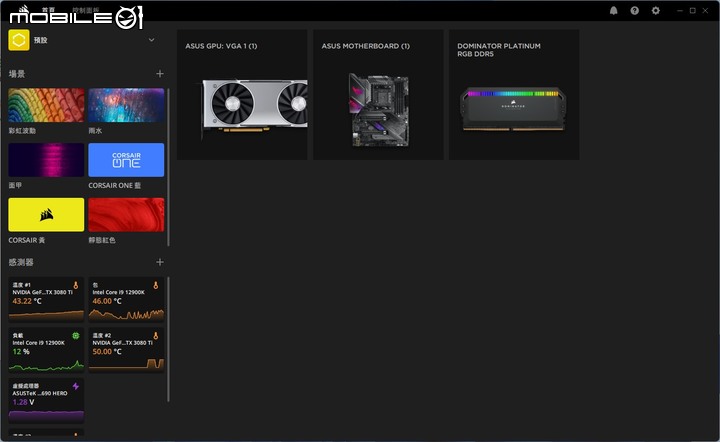
Task: Click the 感測器 section heading
Action: point(21,262)
